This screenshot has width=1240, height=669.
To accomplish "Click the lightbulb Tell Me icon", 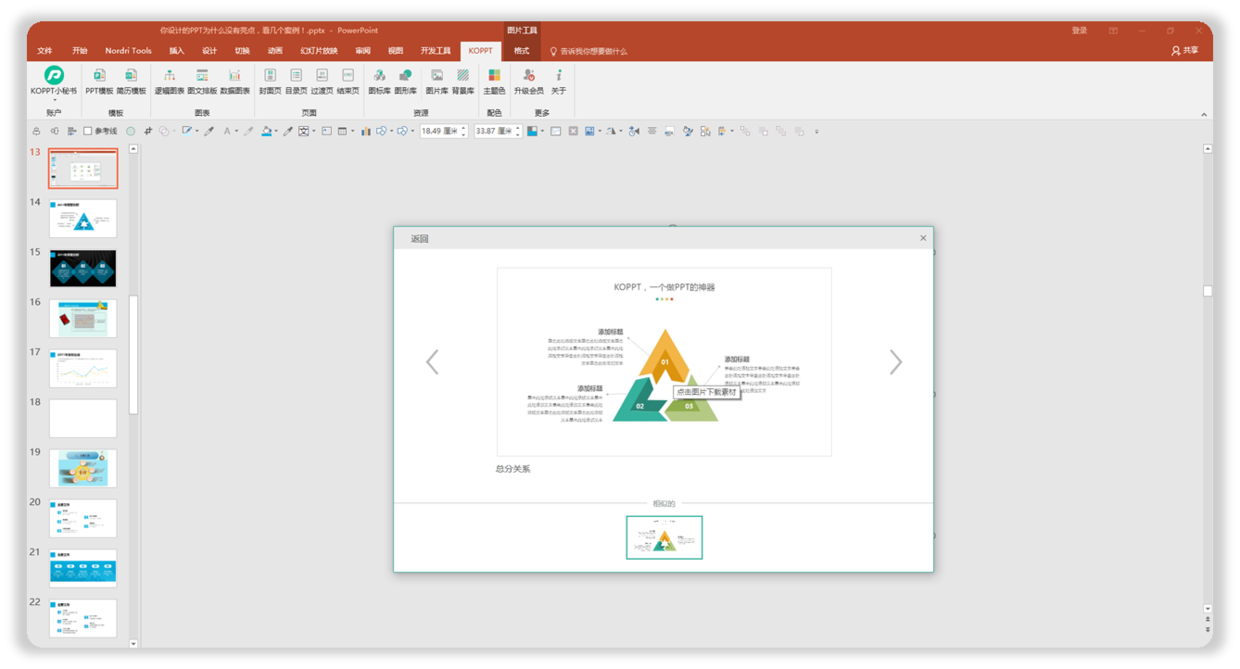I will pyautogui.click(x=553, y=51).
